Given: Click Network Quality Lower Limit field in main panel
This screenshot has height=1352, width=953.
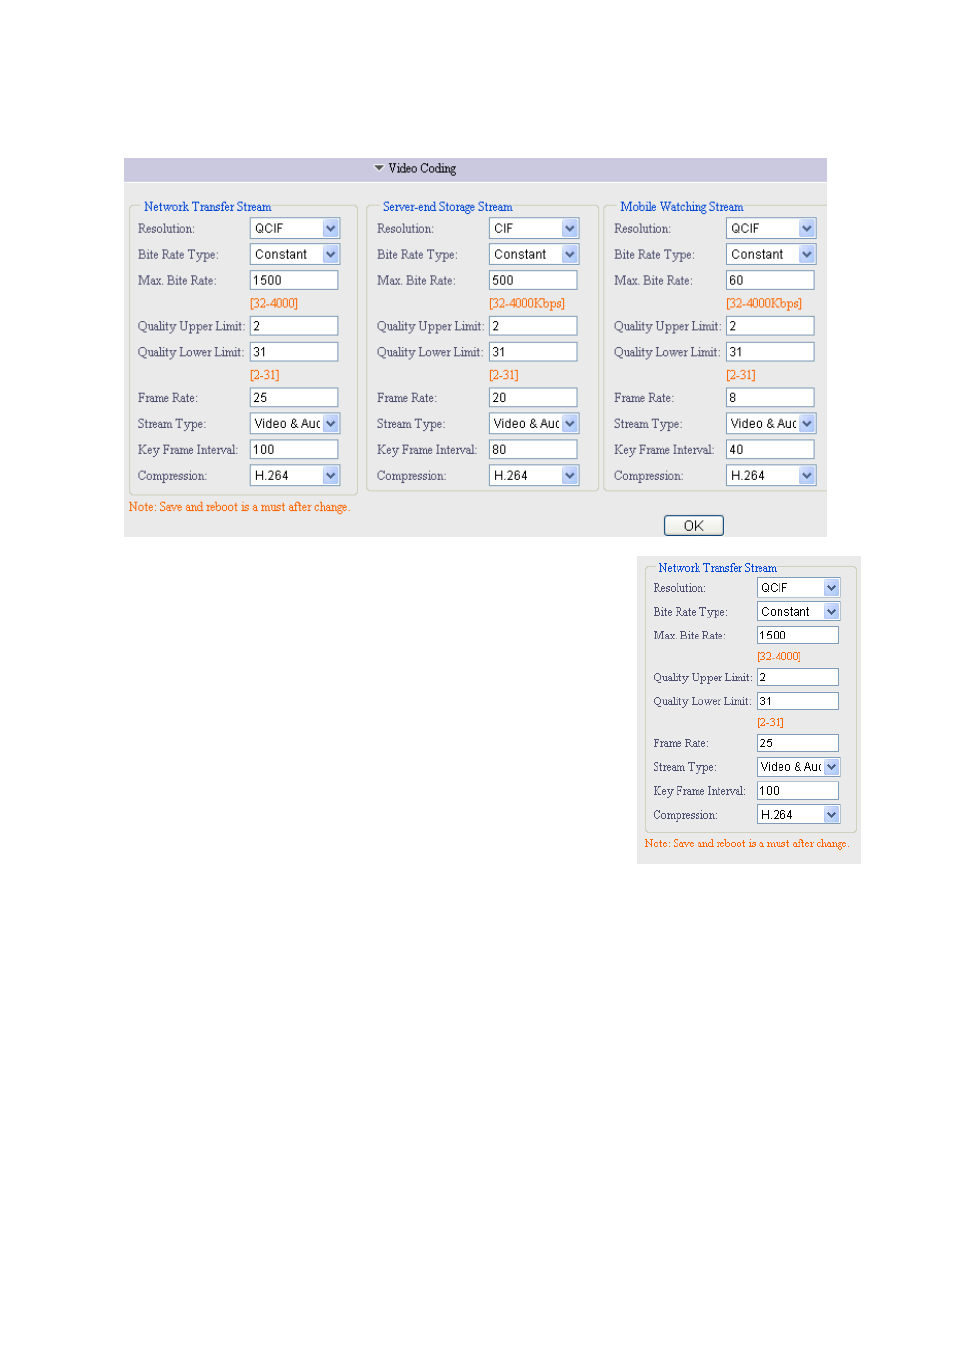Looking at the screenshot, I should pos(294,352).
